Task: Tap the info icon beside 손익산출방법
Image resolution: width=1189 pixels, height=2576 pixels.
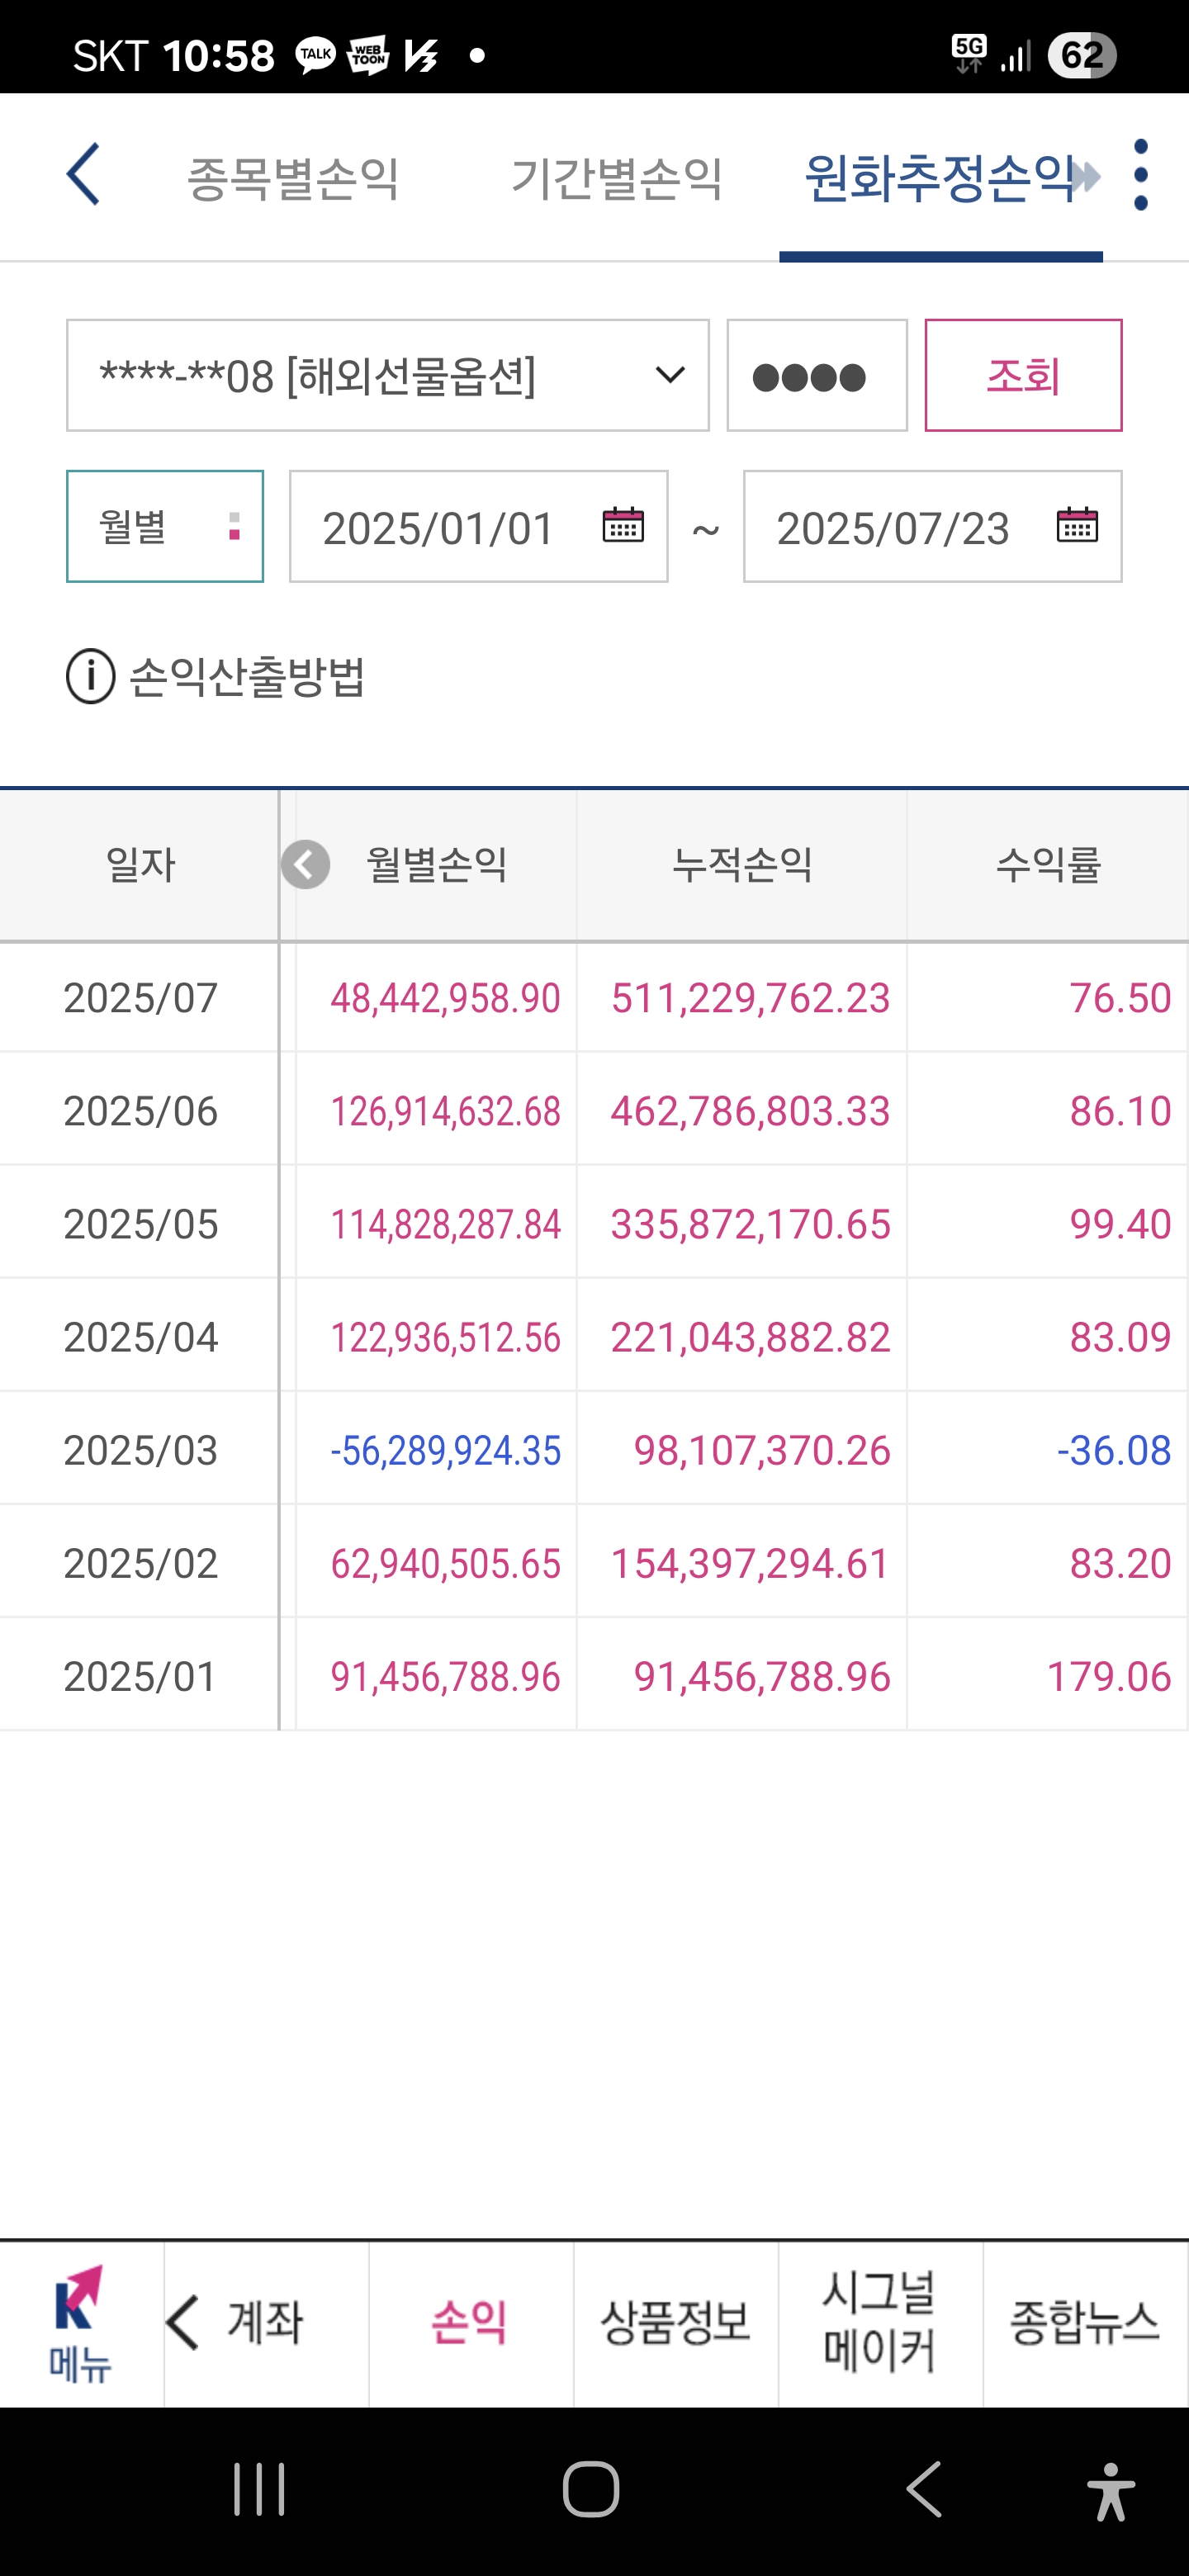Action: coord(91,676)
